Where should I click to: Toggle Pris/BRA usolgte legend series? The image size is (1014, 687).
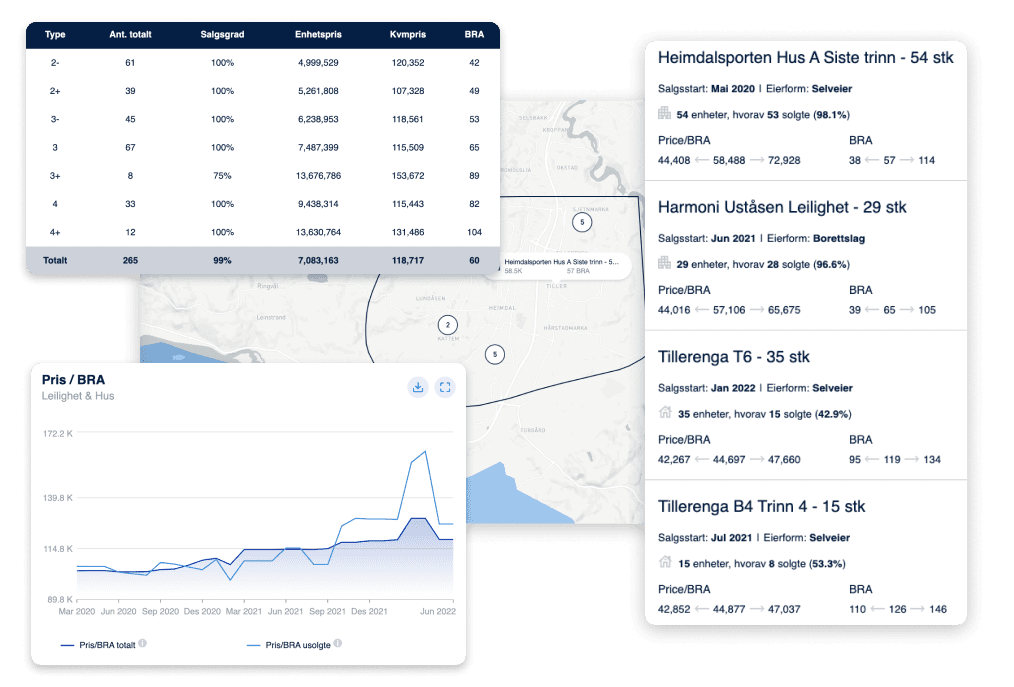coord(288,644)
